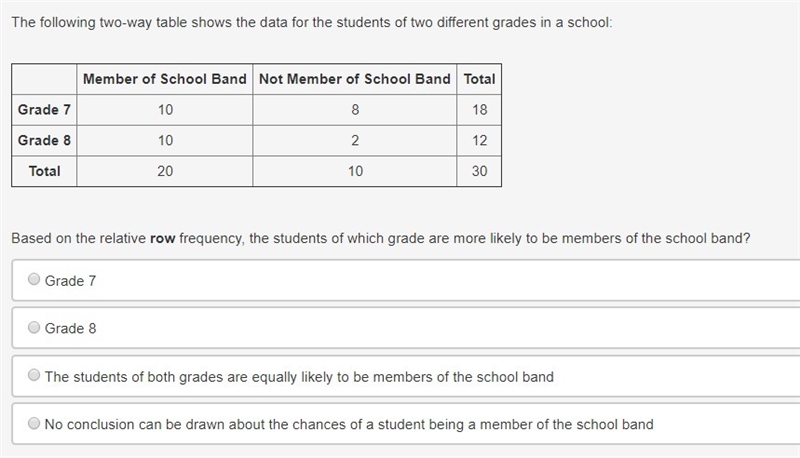
Task: Click Grade 8 not-member cell showing 2
Action: coord(355,140)
